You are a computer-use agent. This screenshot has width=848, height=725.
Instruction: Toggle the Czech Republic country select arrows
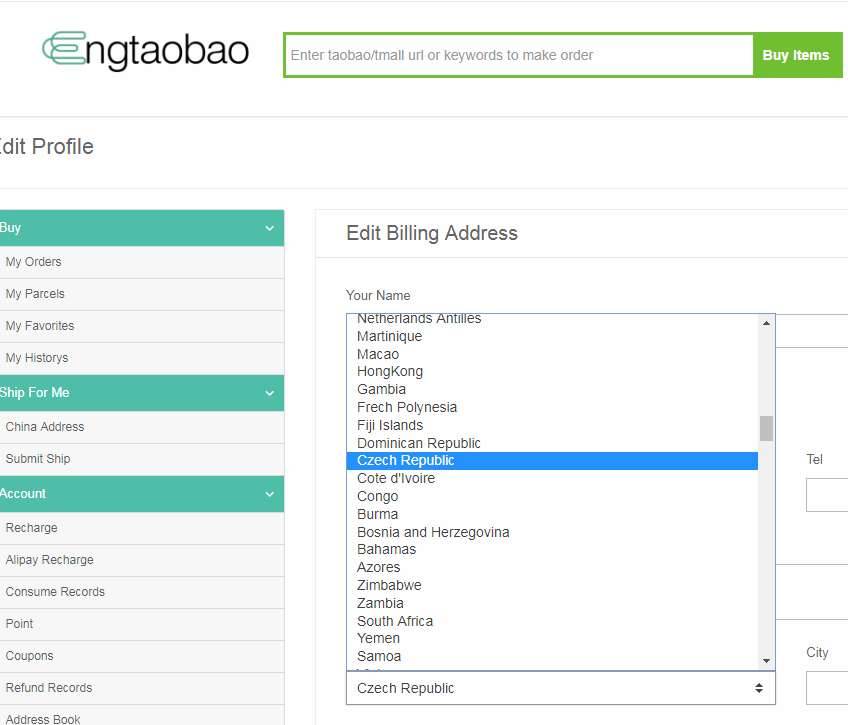[x=759, y=688]
